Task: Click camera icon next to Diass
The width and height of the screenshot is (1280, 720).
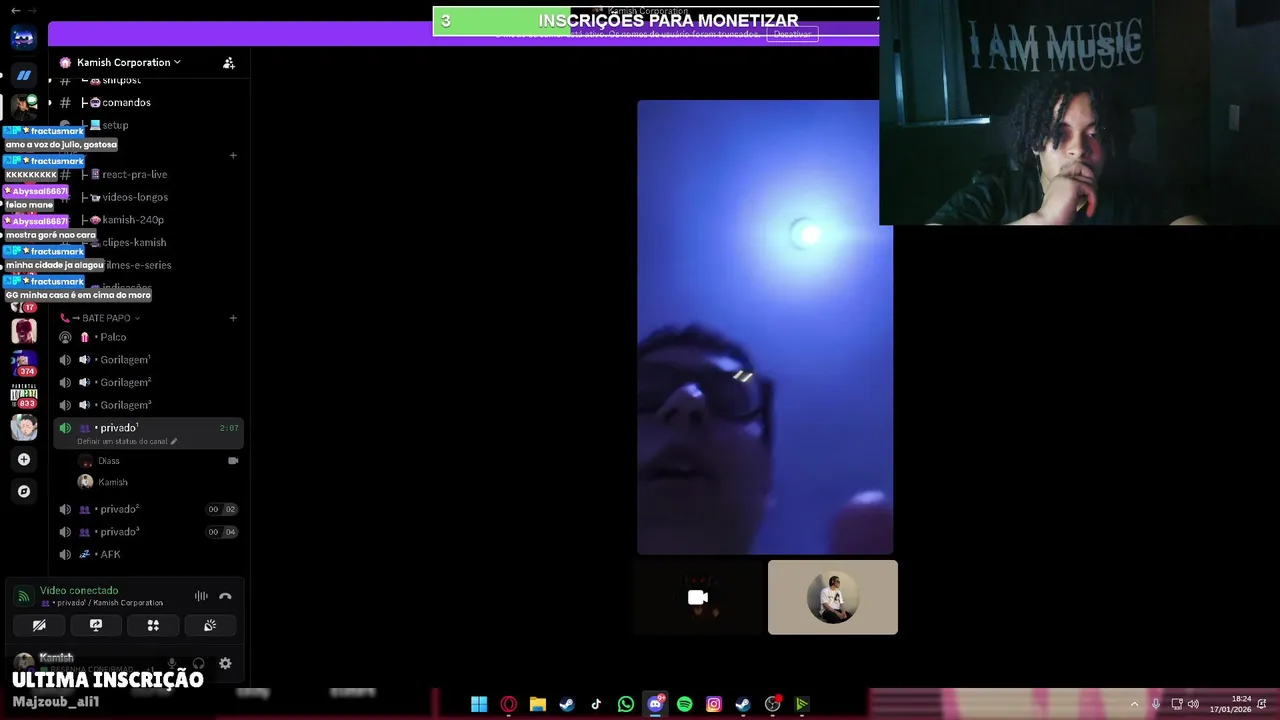Action: pos(233,461)
